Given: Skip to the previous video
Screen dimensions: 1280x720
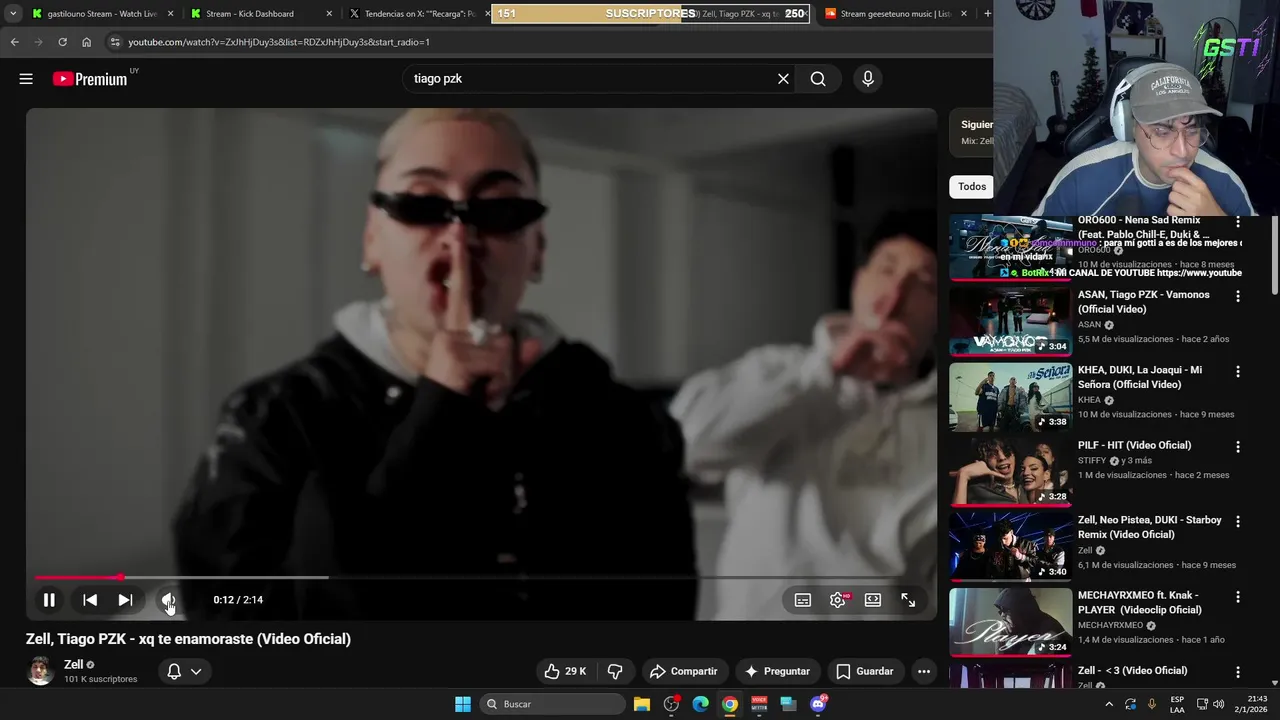Looking at the screenshot, I should pyautogui.click(x=90, y=600).
